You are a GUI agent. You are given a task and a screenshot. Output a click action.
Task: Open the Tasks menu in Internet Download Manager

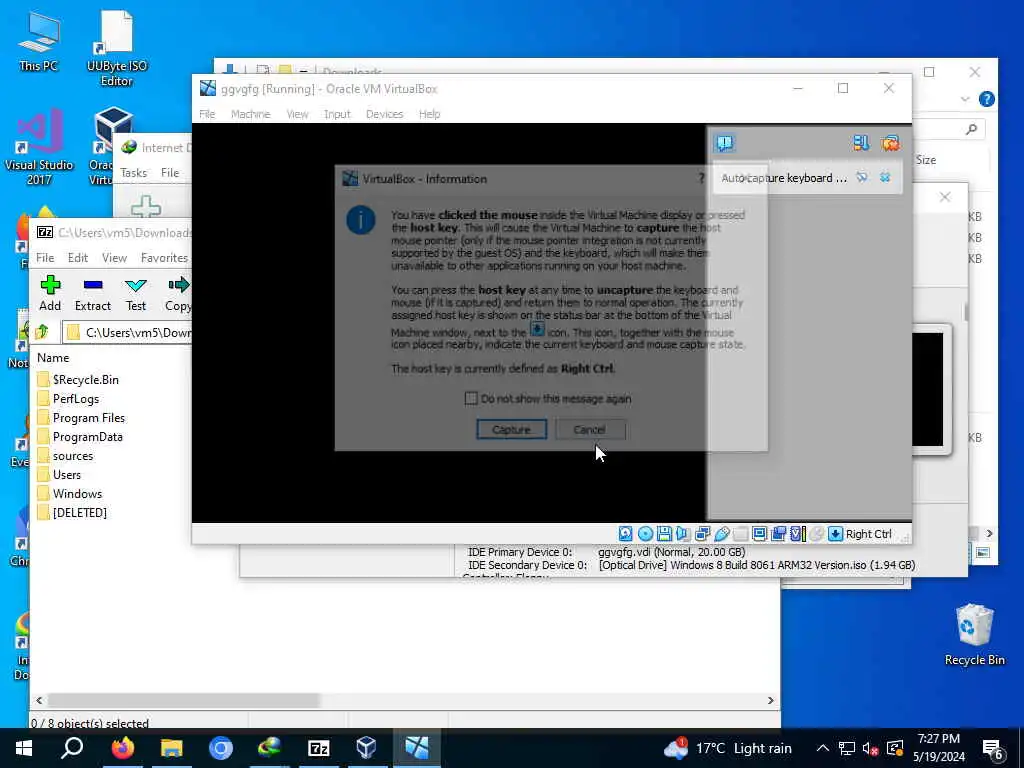(133, 172)
